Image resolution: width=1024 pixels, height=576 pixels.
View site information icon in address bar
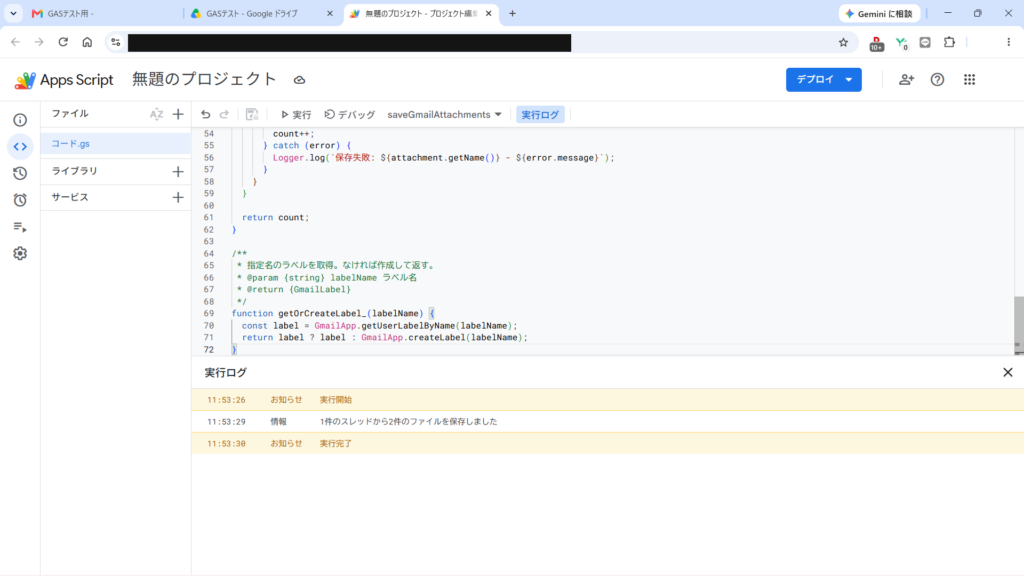pyautogui.click(x=116, y=42)
